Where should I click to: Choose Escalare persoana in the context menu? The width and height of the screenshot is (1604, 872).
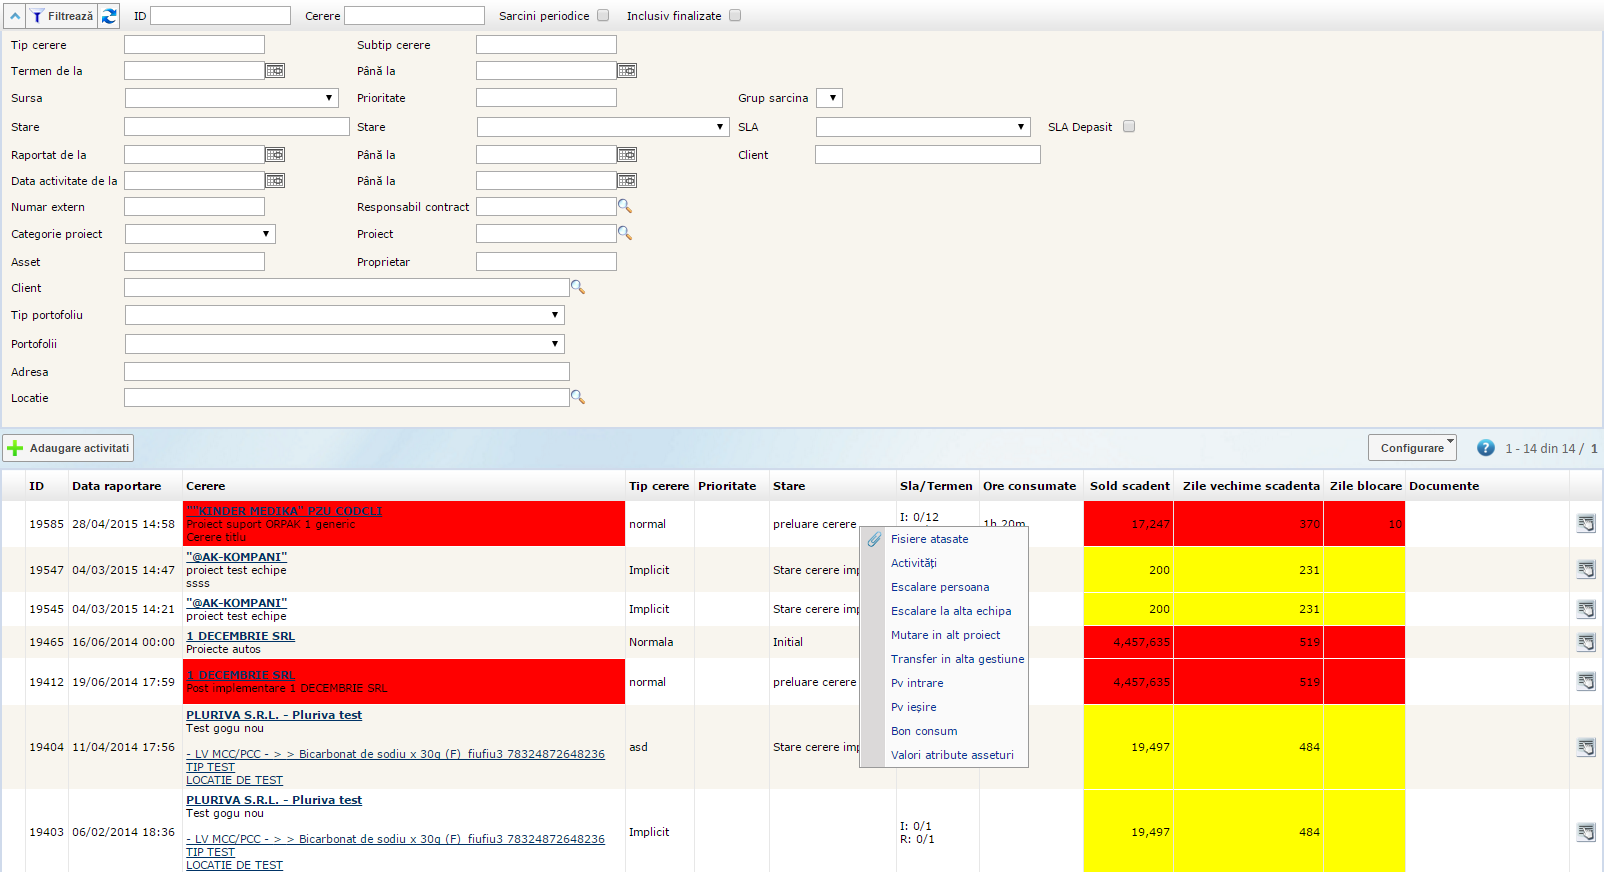click(940, 587)
